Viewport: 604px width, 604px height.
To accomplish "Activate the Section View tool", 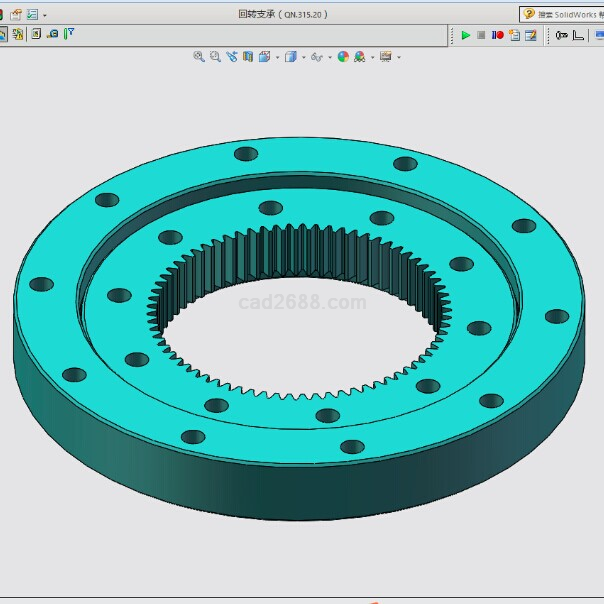I will (x=247, y=57).
